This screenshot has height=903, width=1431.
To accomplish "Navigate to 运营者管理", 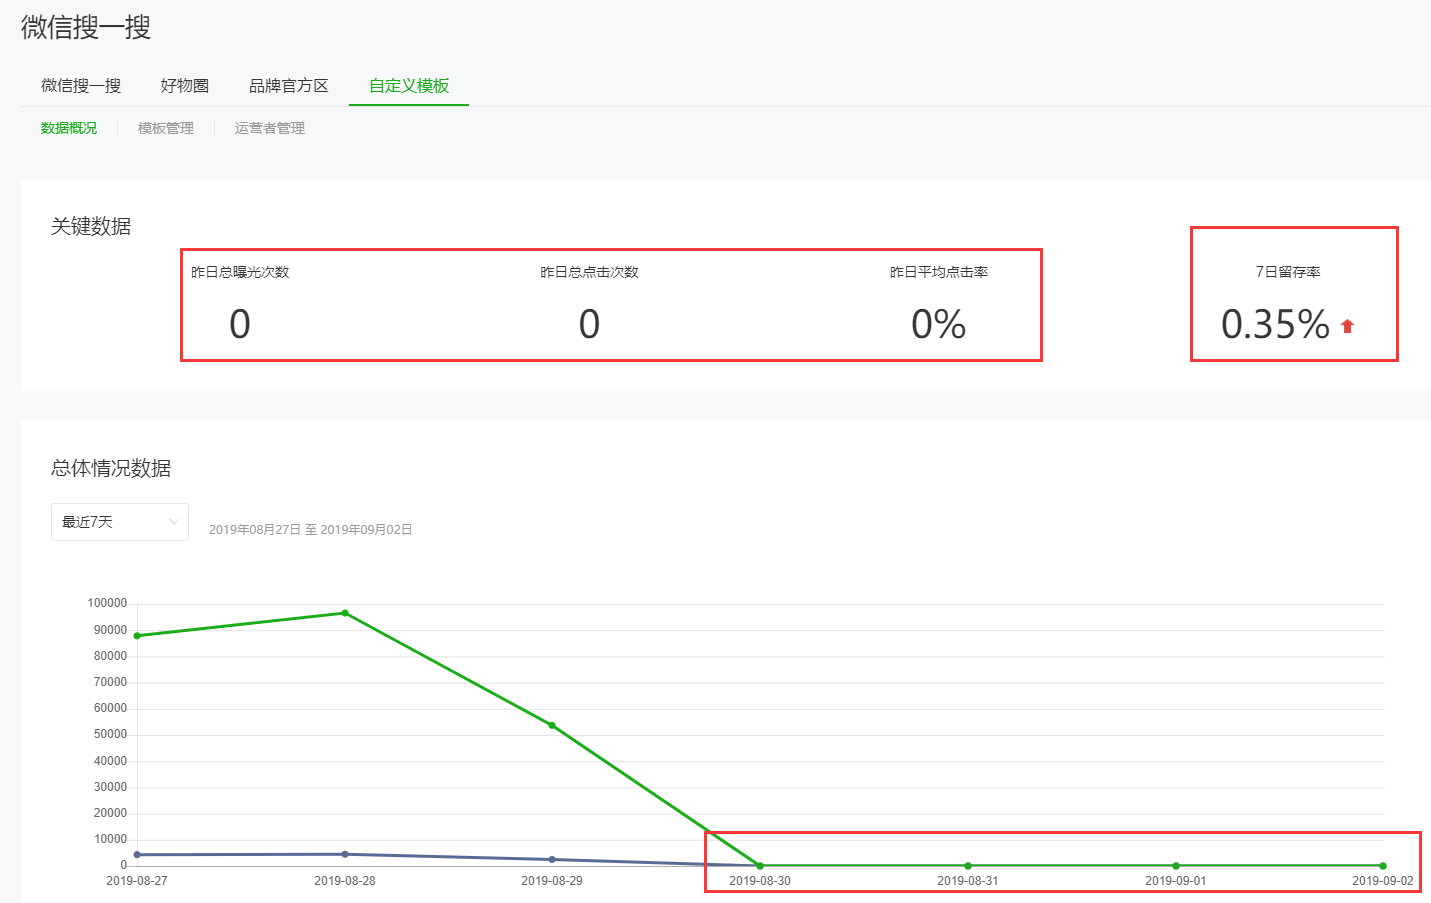I will pos(270,128).
